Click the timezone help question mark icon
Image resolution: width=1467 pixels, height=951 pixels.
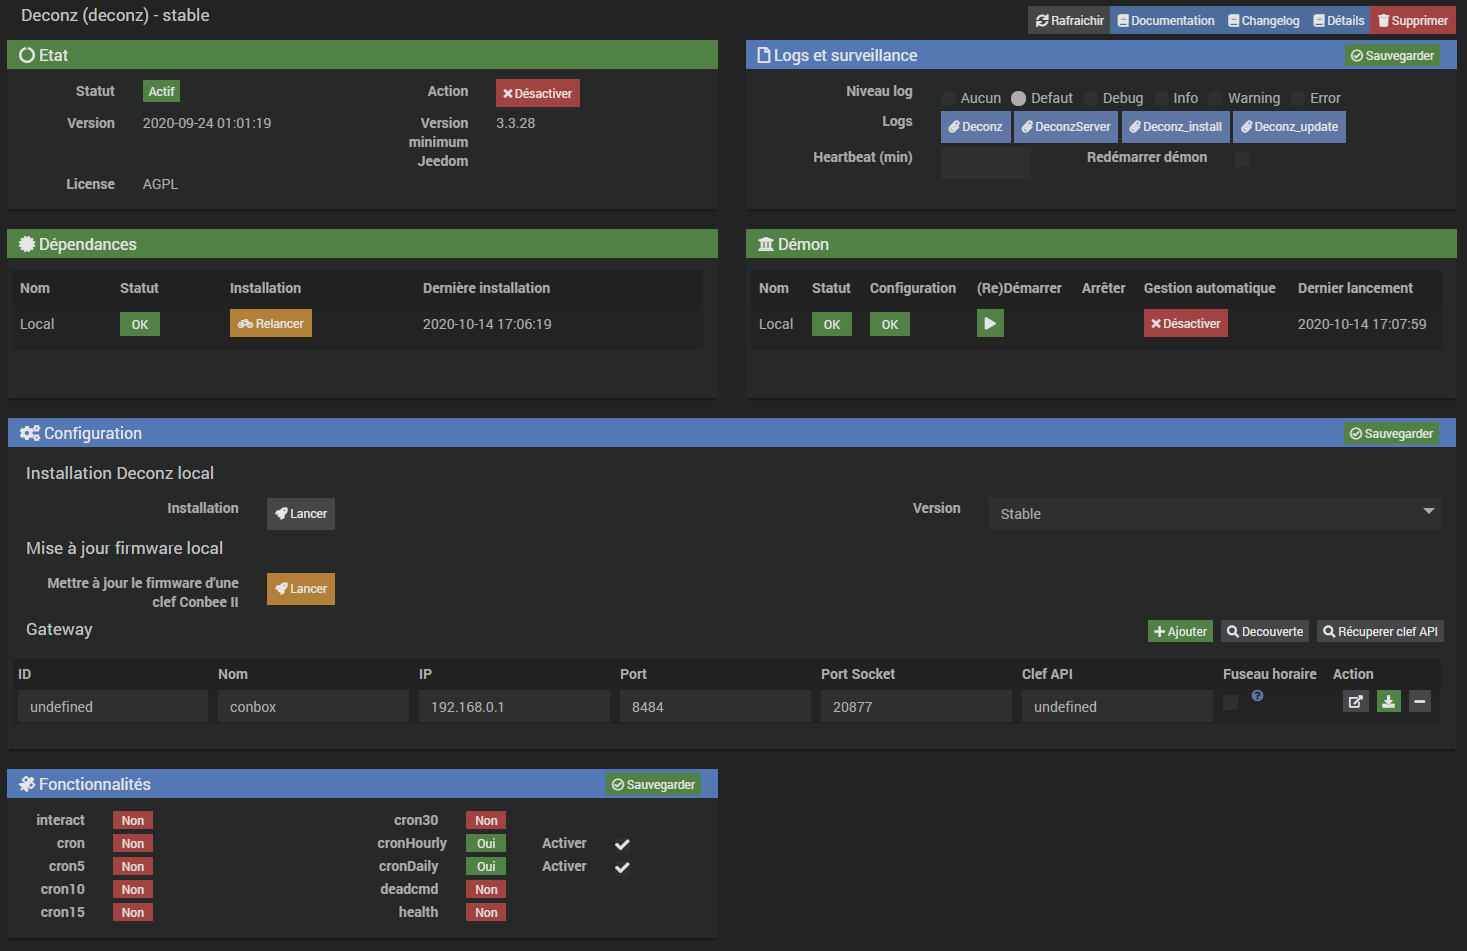point(1257,696)
